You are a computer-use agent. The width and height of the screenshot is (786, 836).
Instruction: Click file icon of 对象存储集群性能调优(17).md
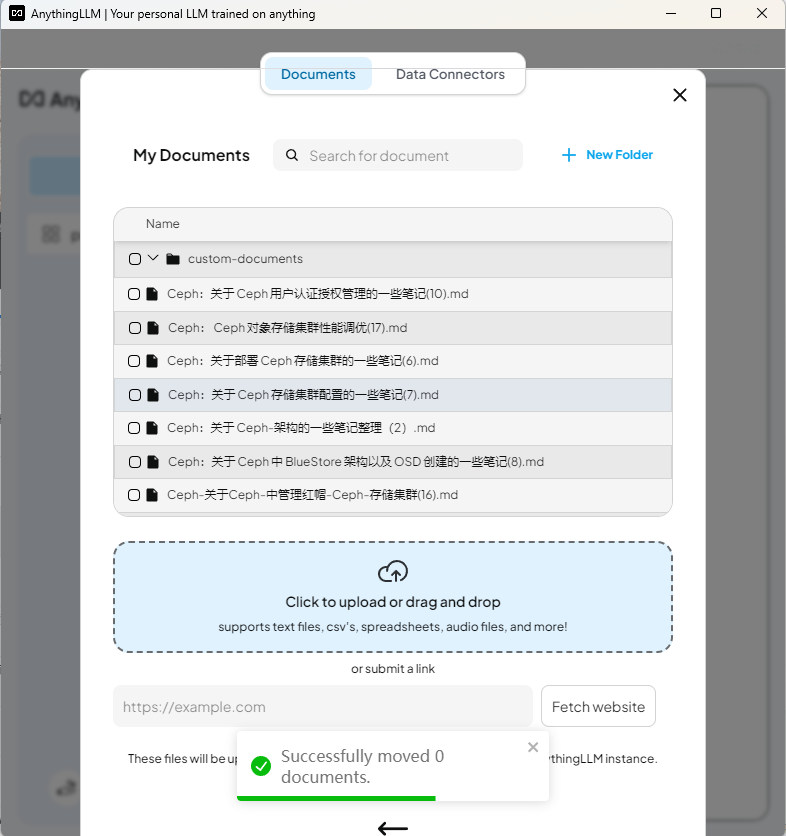pyautogui.click(x=153, y=328)
